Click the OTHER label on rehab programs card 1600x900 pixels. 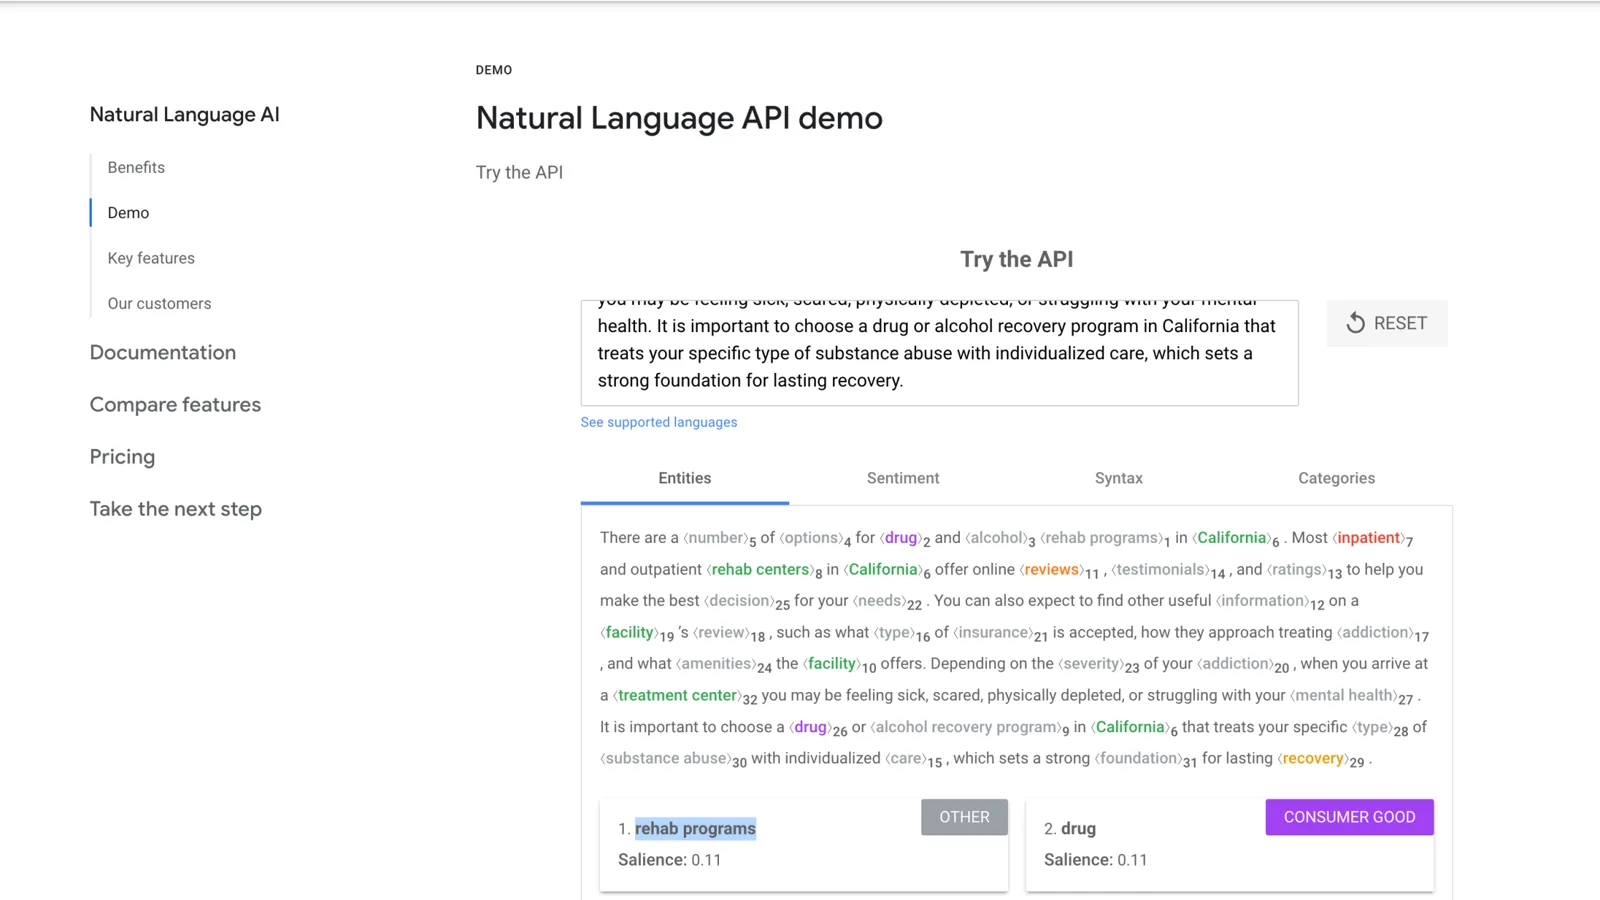click(x=964, y=817)
